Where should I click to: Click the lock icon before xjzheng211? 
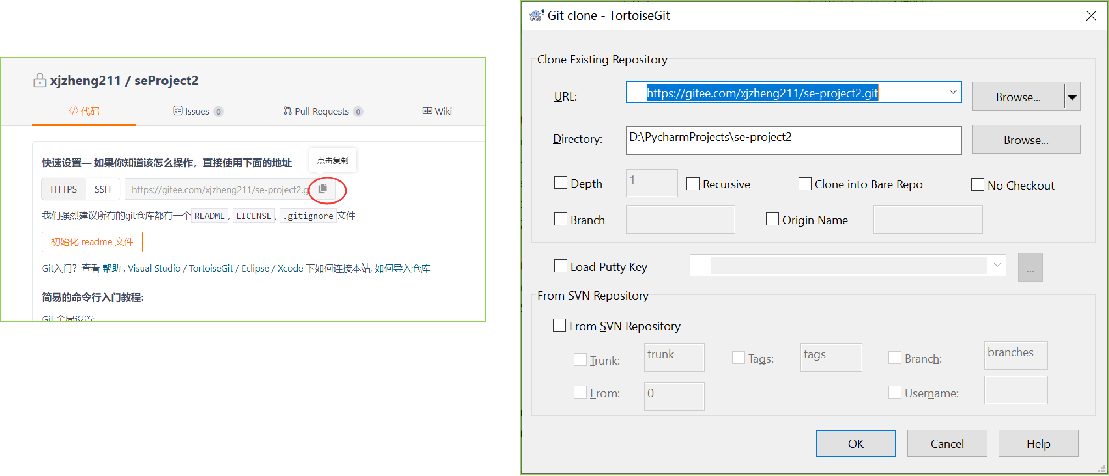[38, 81]
